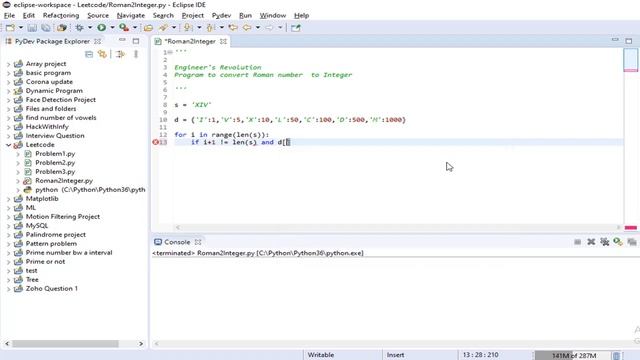Viewport: 640px width, 360px height.
Task: Collapse the docstring fold on line 1
Action: [170, 52]
